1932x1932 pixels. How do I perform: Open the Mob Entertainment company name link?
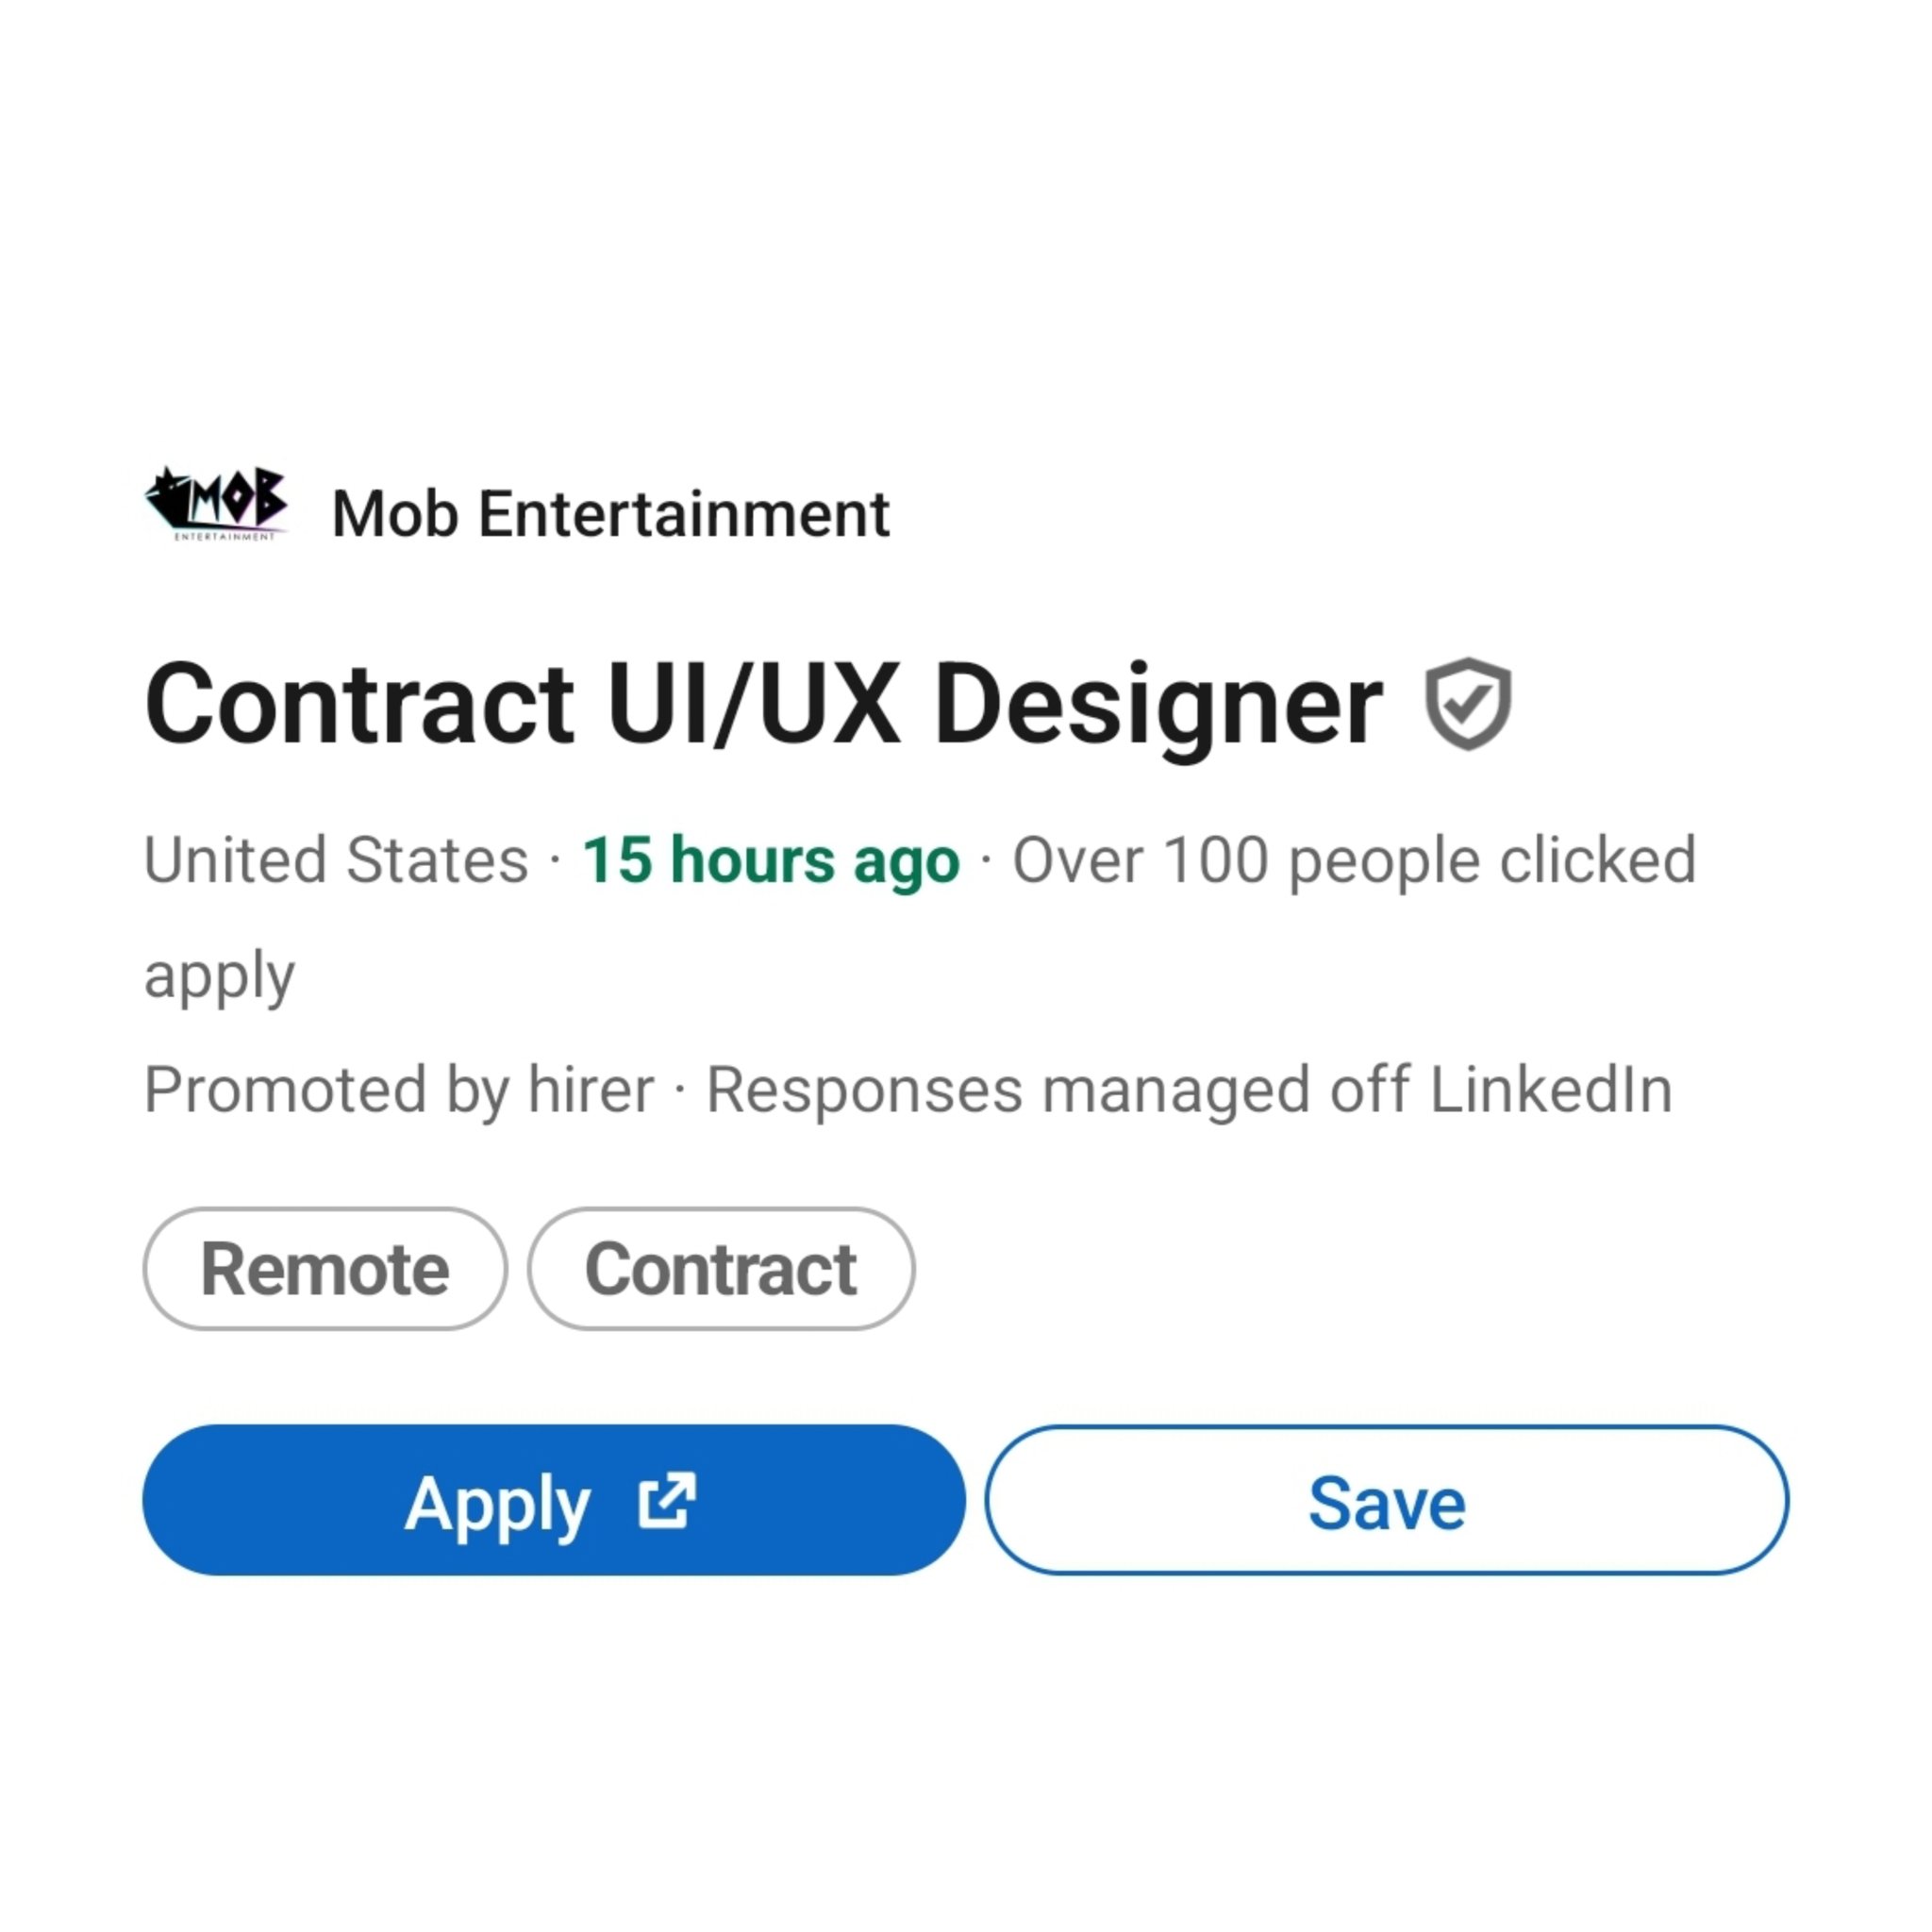coord(610,514)
